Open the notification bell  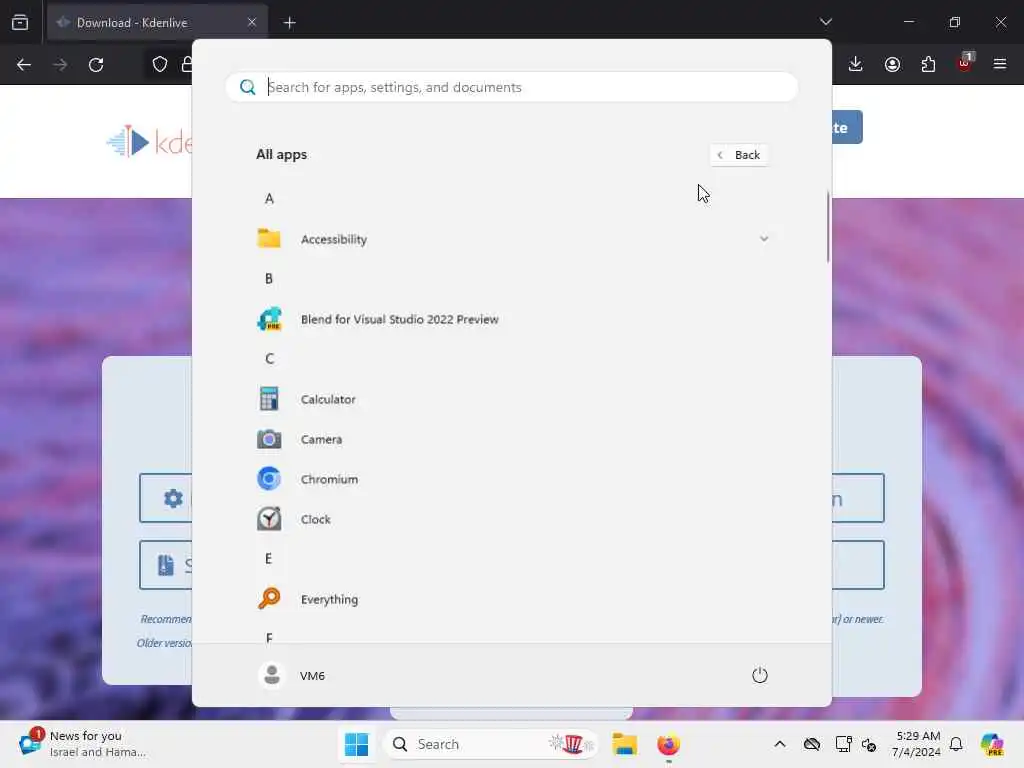[x=956, y=744]
